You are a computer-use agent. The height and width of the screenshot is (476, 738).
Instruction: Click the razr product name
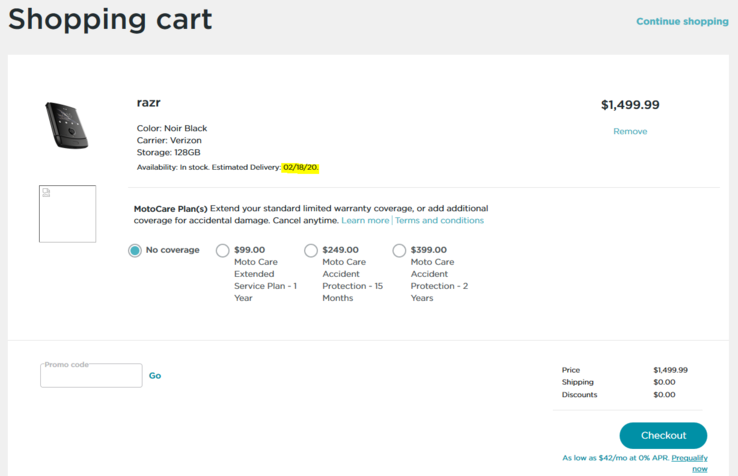click(149, 103)
